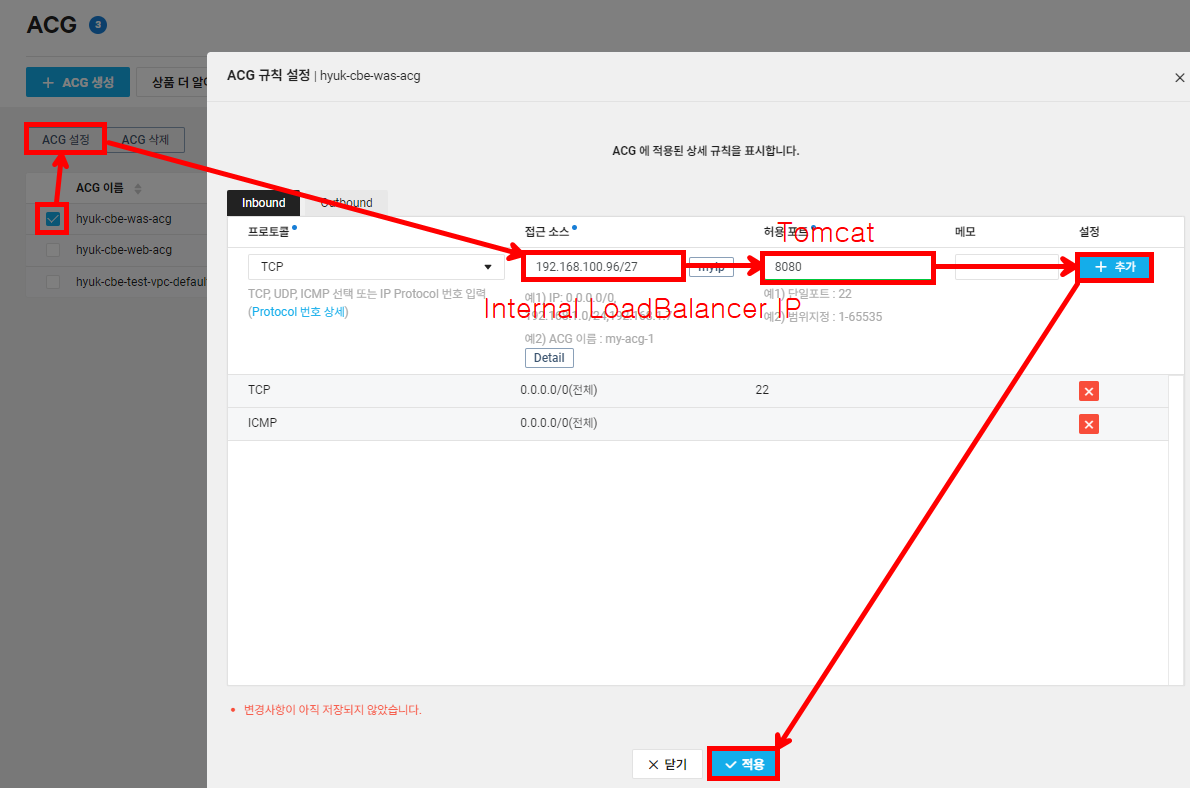The height and width of the screenshot is (788, 1190).
Task: Click the 설정 column header
Action: pyautogui.click(x=1089, y=232)
